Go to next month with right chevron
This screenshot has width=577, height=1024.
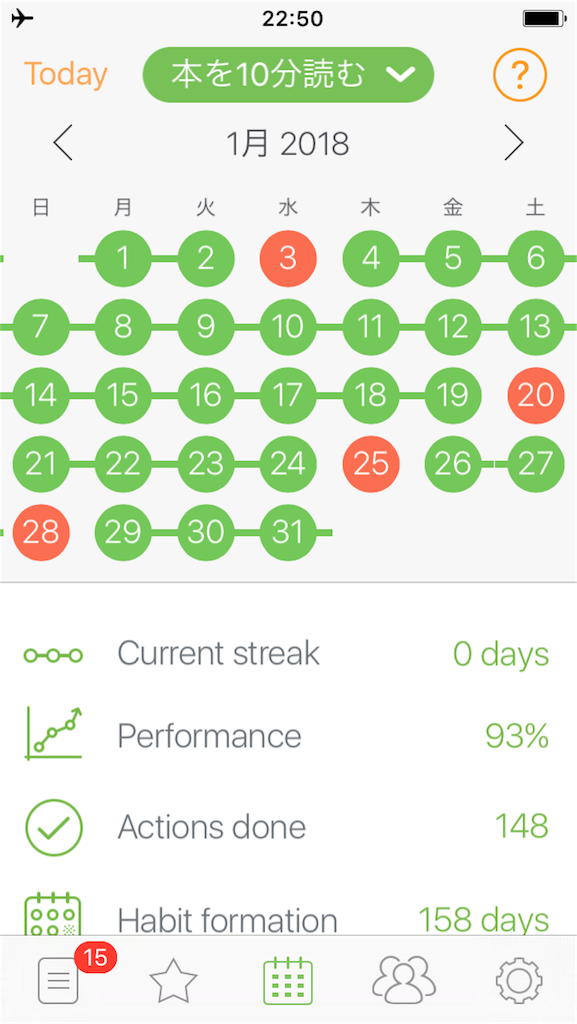coord(514,143)
